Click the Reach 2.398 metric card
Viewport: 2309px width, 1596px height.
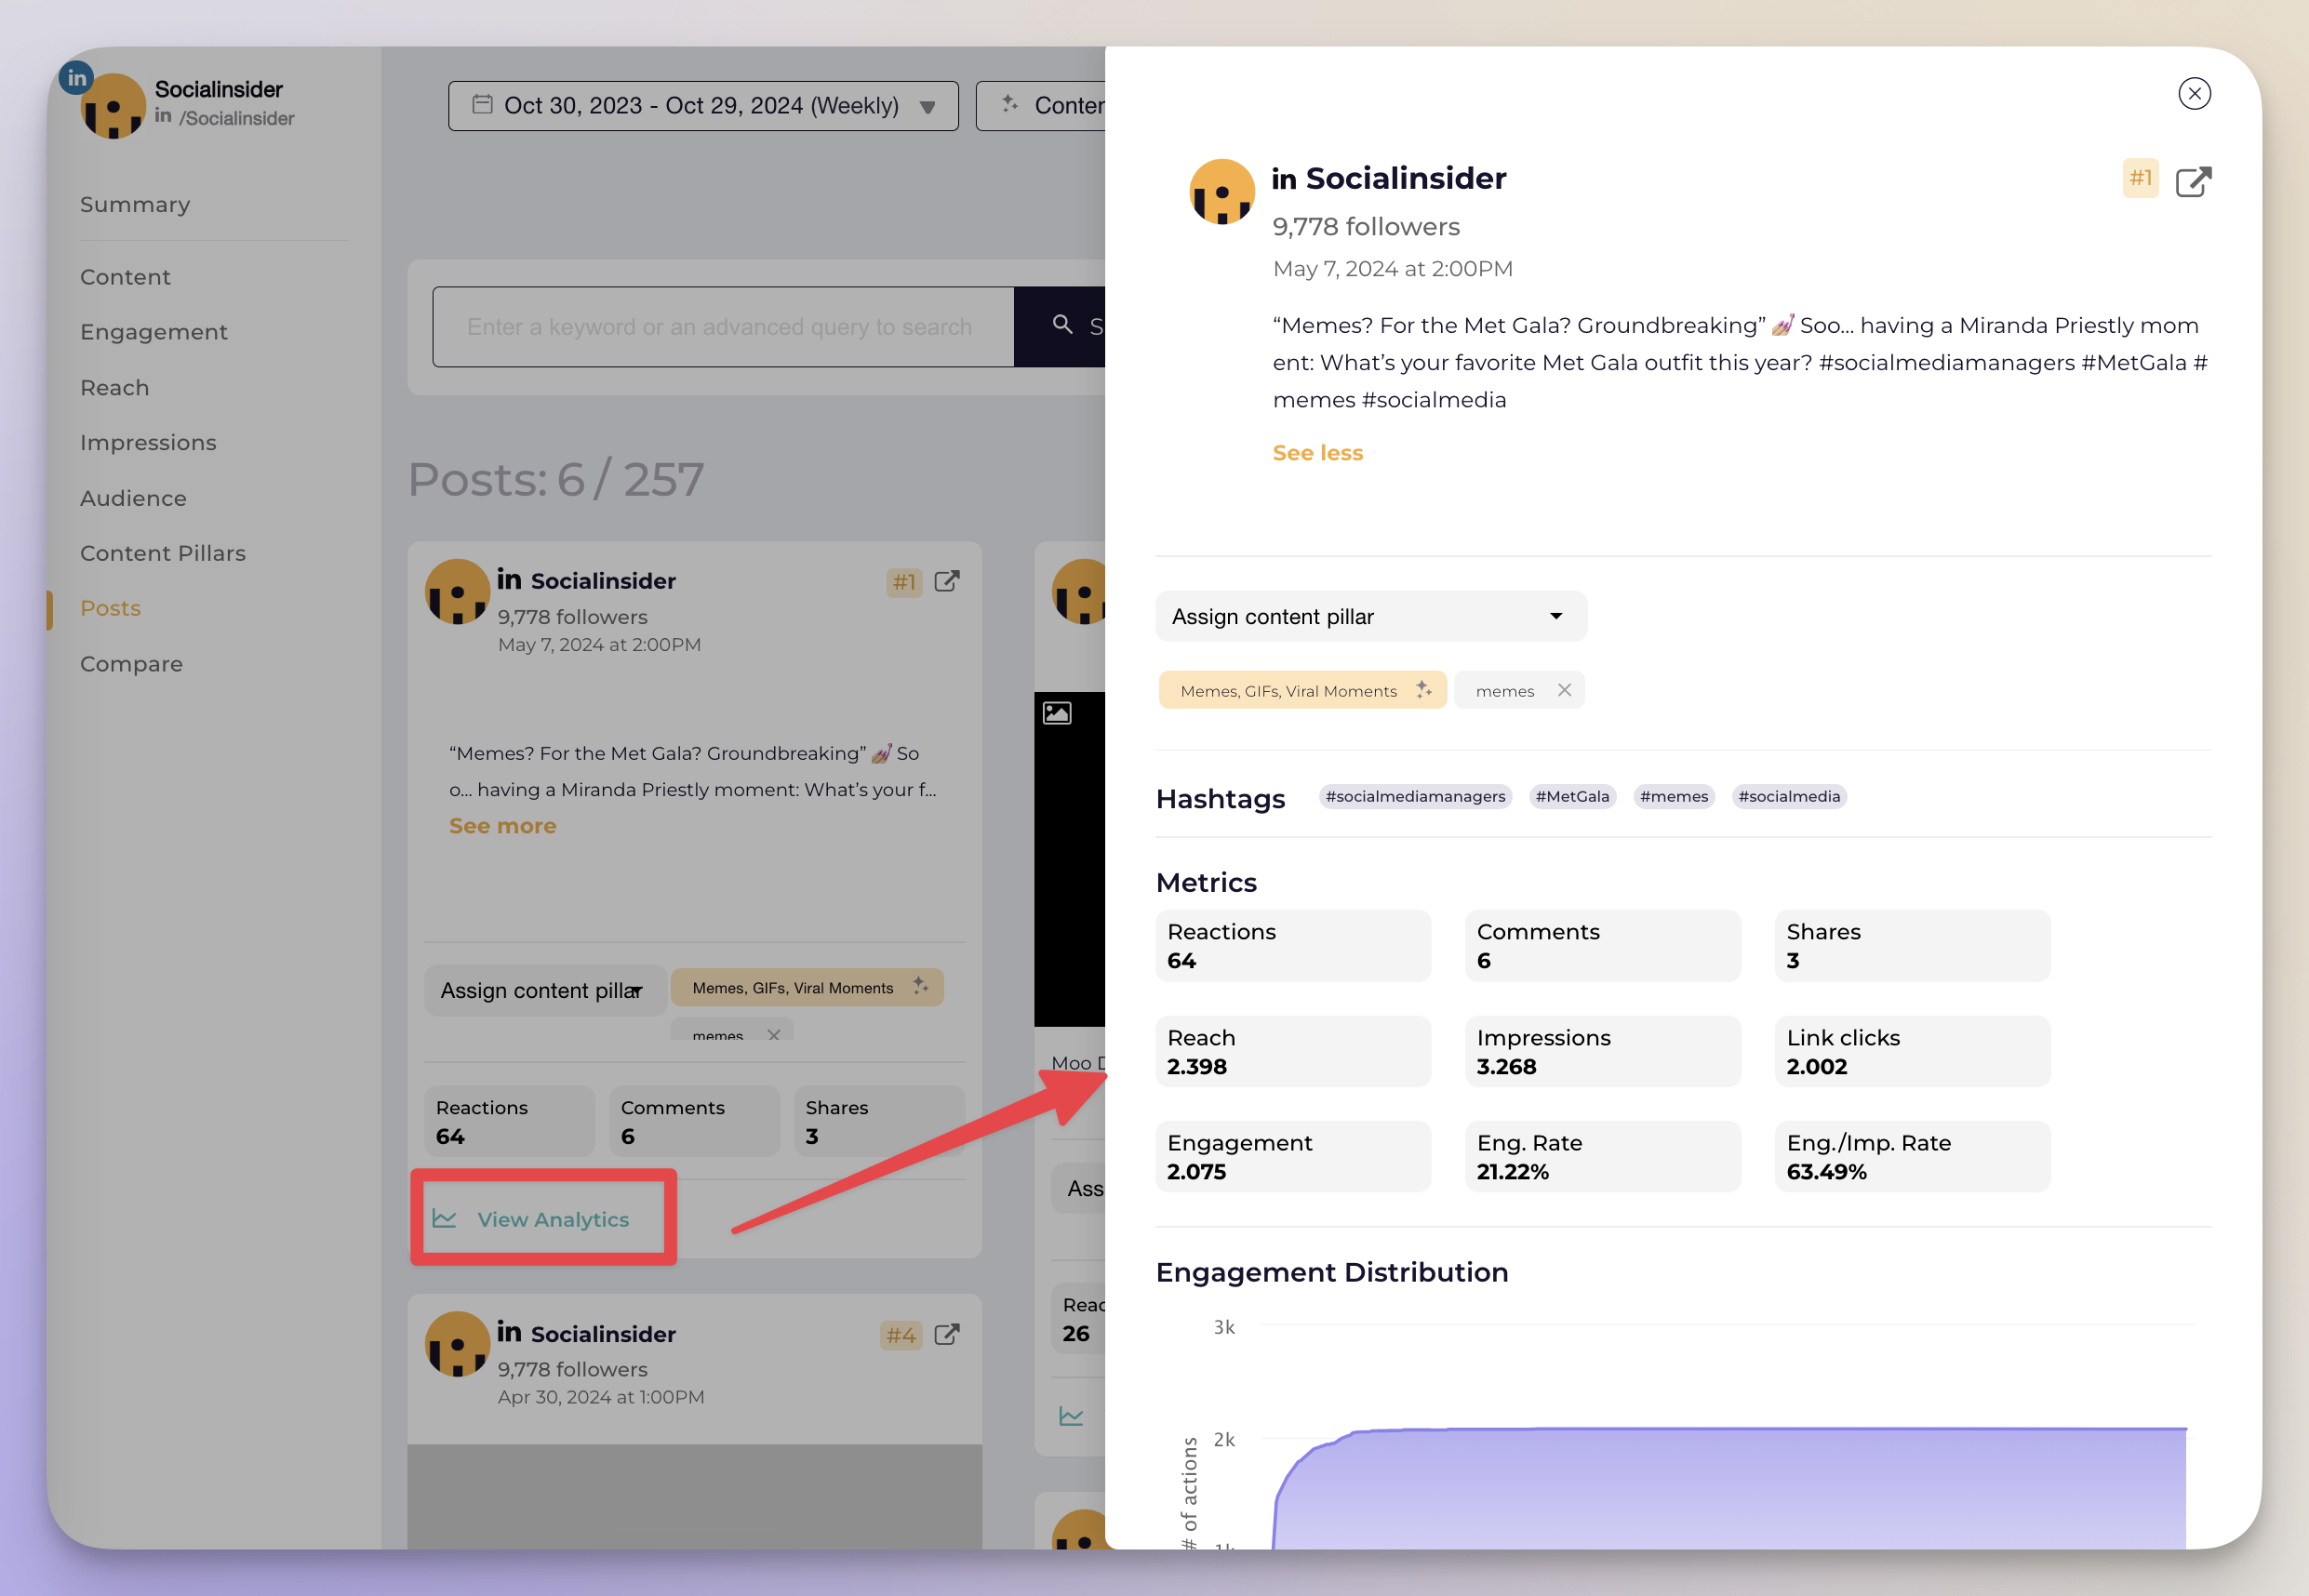click(x=1293, y=1051)
